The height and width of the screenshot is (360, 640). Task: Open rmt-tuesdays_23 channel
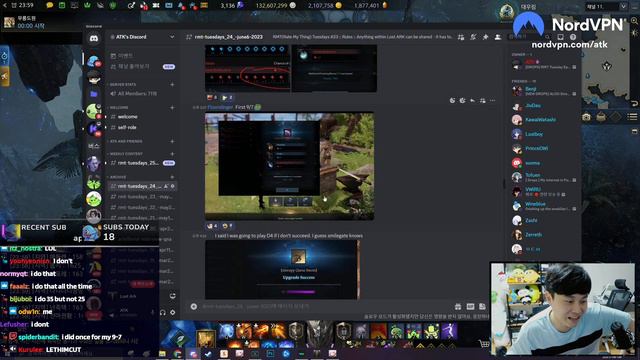coord(142,197)
